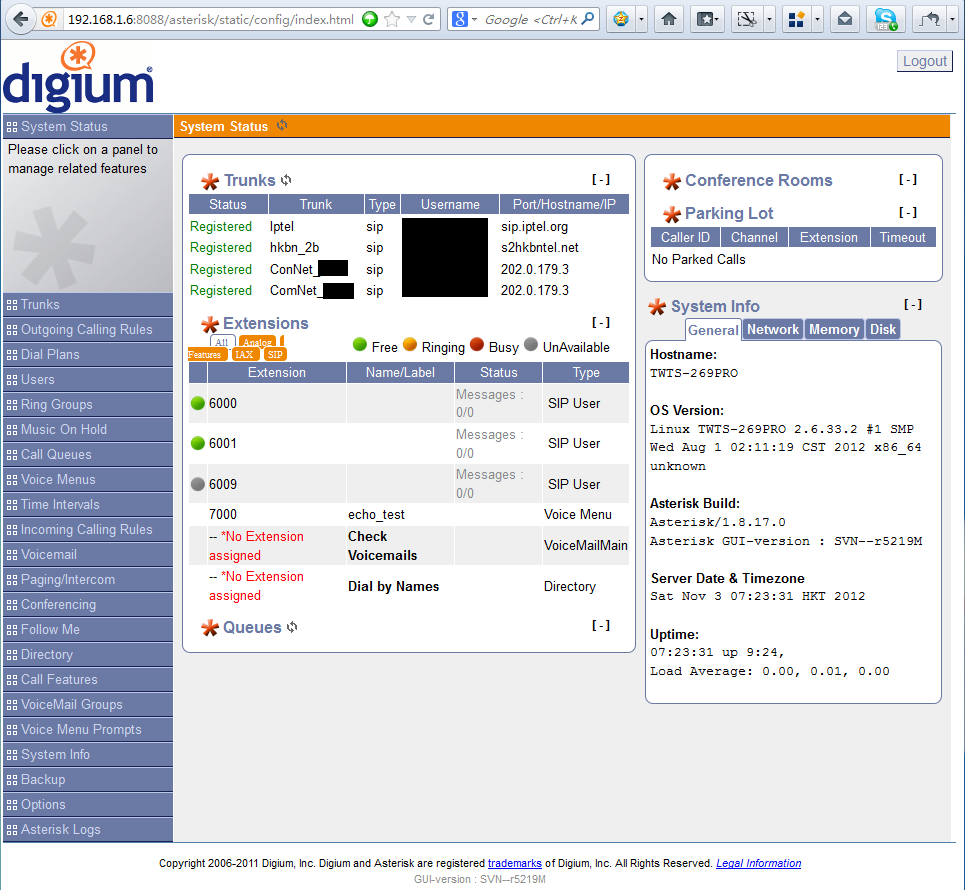Open Trunks in the left sidebar
The image size is (965, 890).
[88, 305]
